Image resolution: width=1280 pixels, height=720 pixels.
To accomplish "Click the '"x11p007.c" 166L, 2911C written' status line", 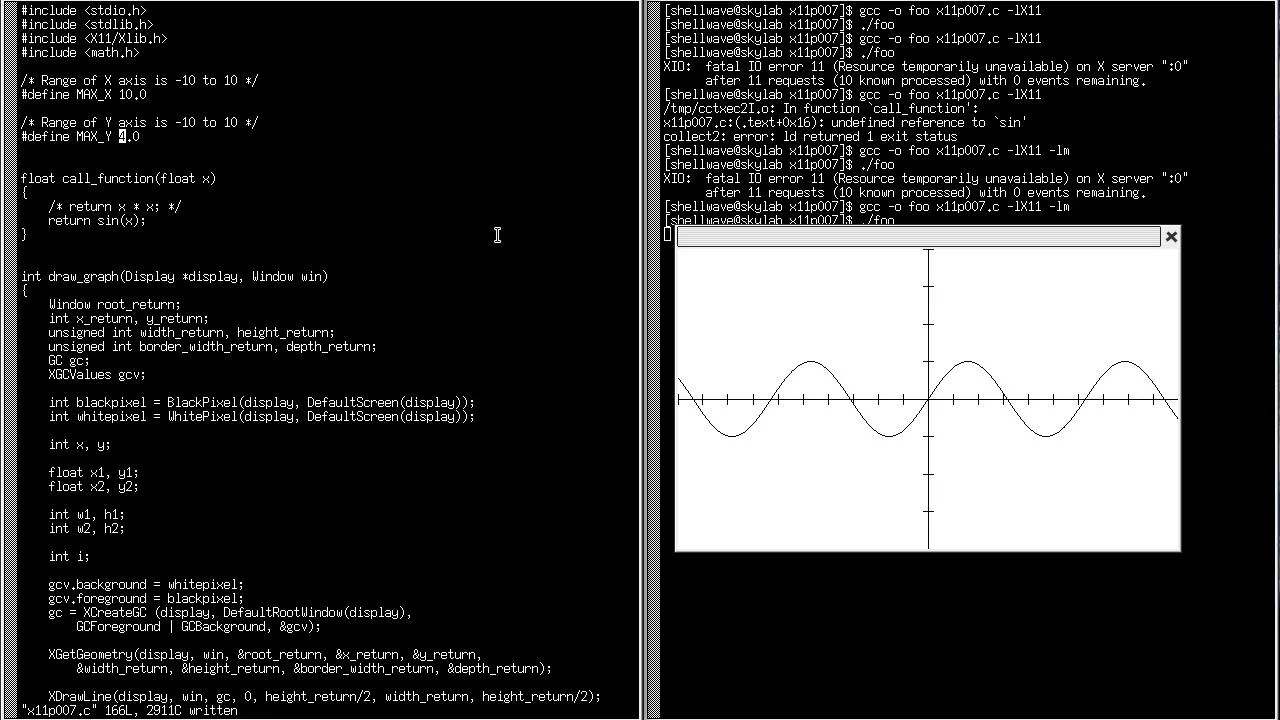I will pos(129,711).
